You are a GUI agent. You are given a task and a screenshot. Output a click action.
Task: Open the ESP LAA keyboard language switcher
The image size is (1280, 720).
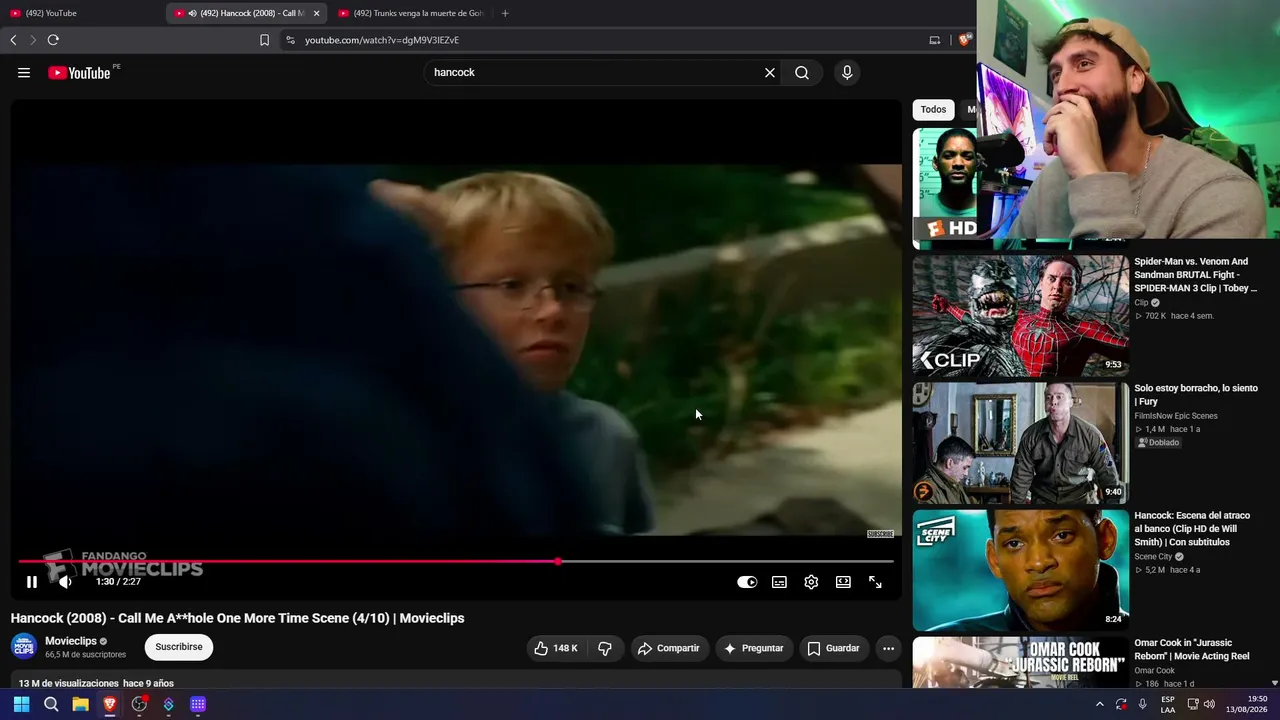[1168, 704]
